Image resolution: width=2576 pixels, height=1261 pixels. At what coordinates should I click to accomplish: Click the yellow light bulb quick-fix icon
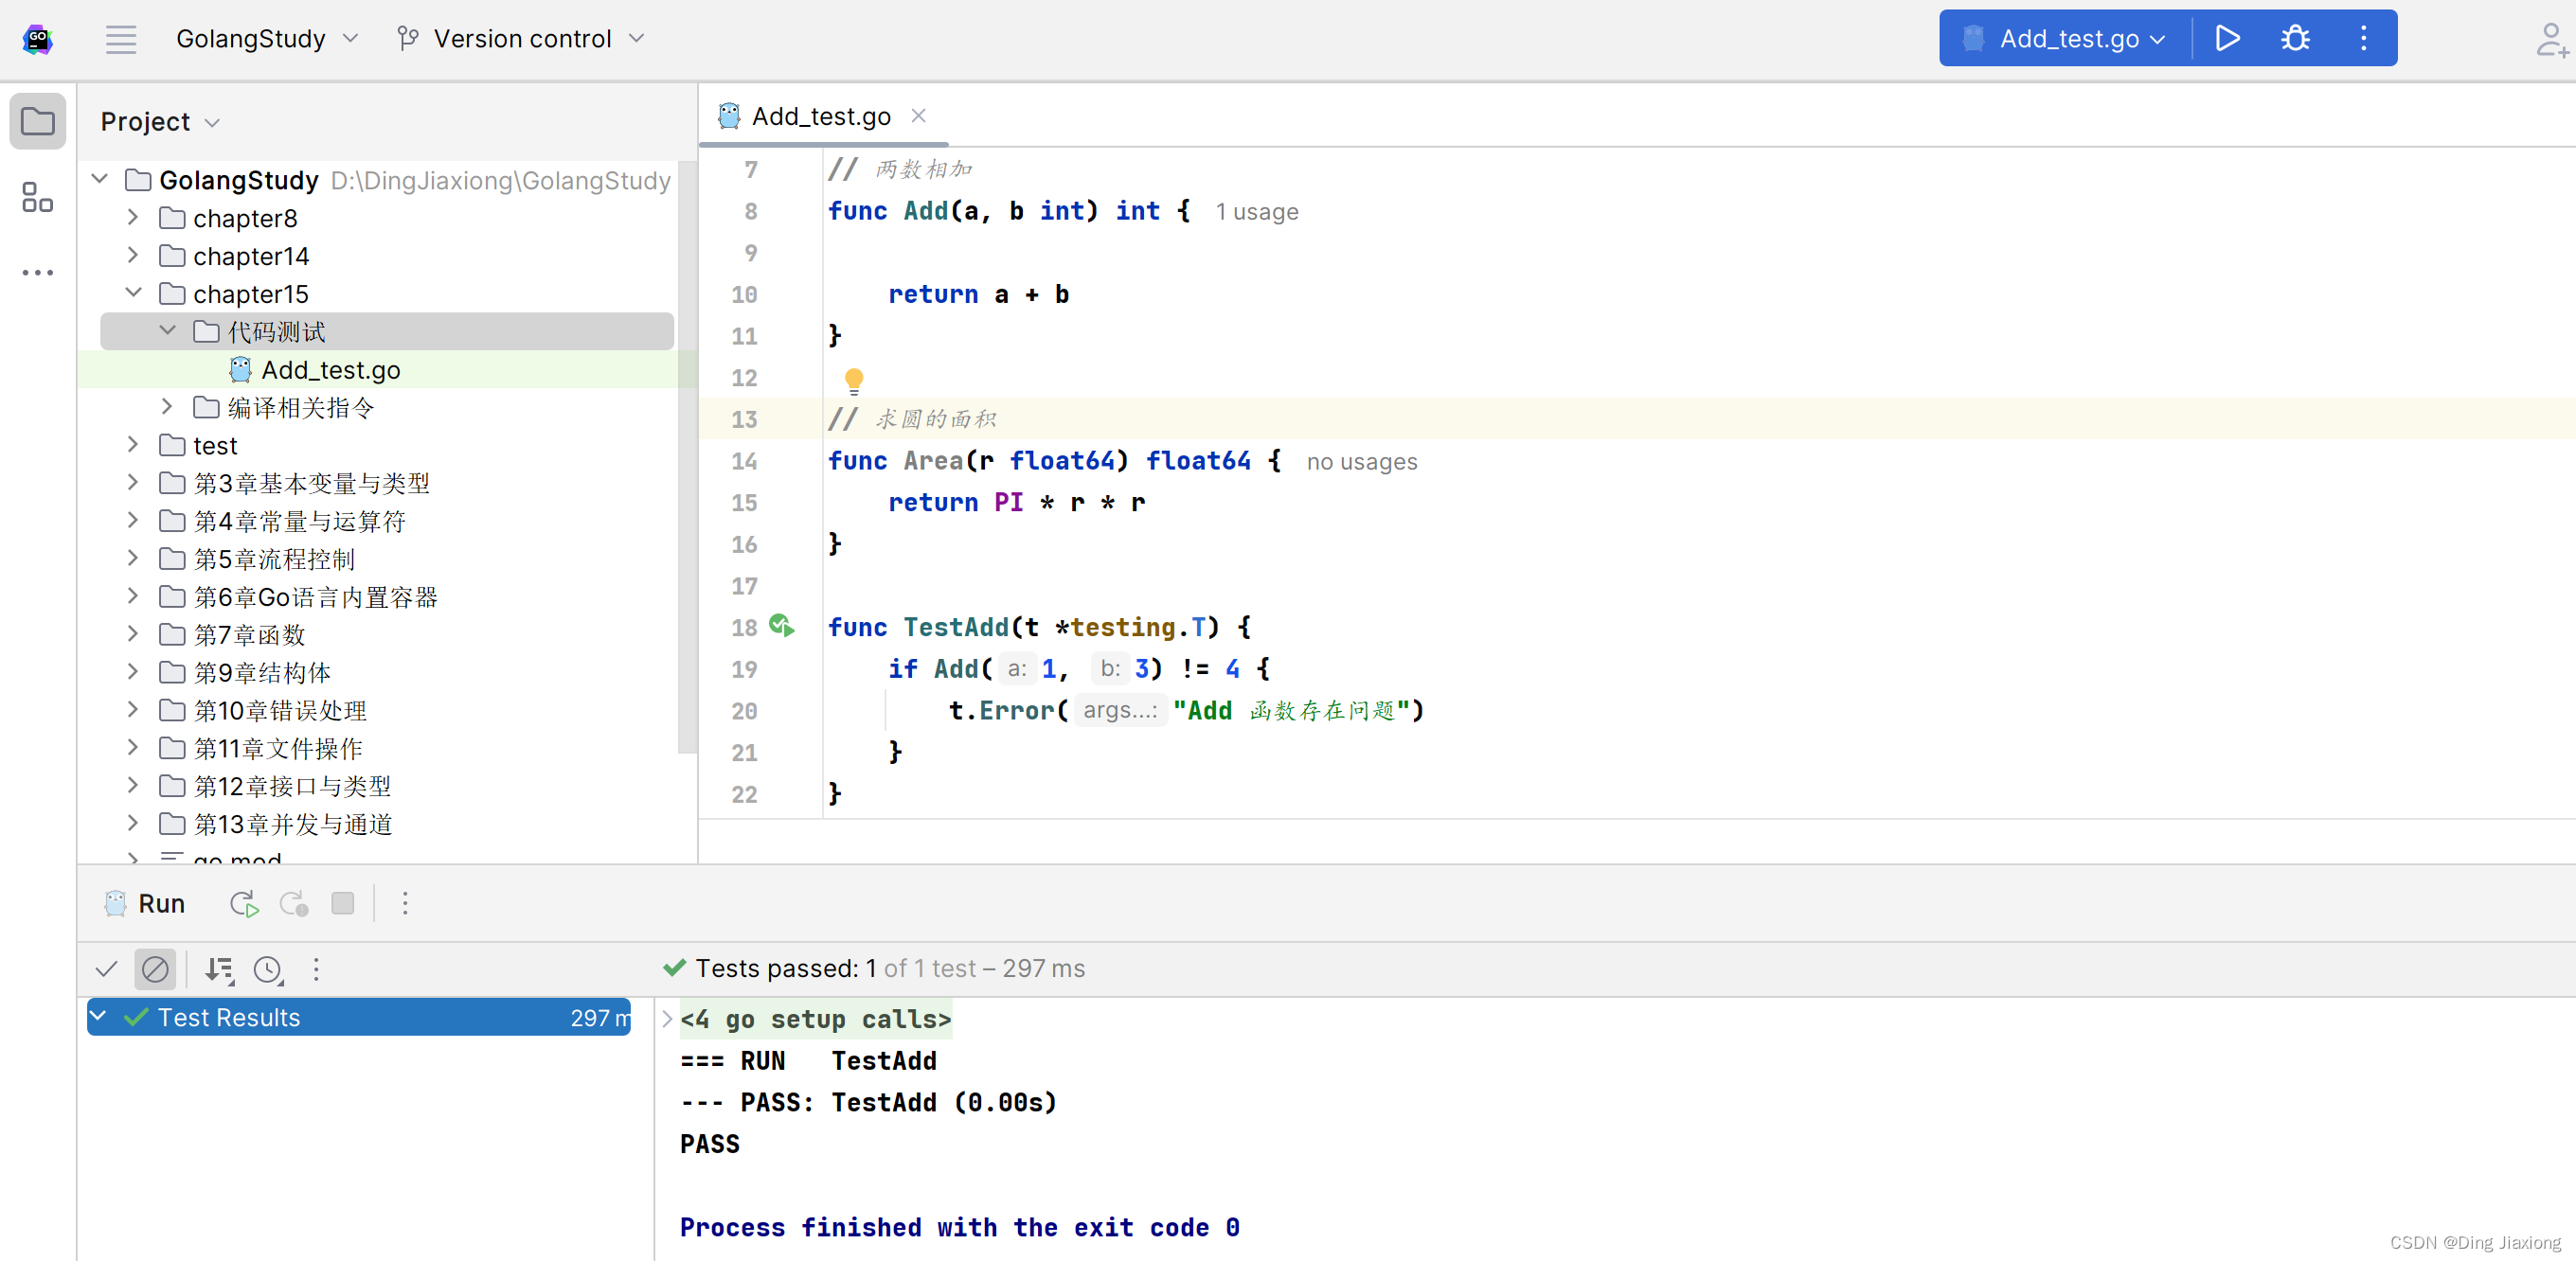coord(854,380)
